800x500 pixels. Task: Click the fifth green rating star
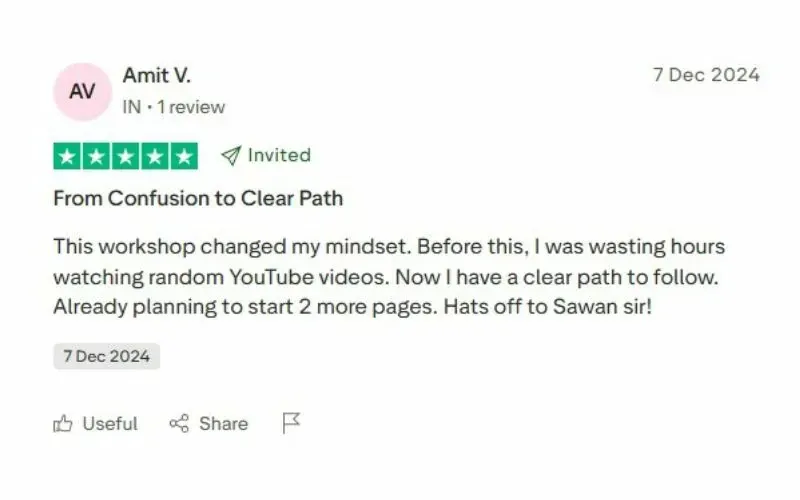(184, 156)
